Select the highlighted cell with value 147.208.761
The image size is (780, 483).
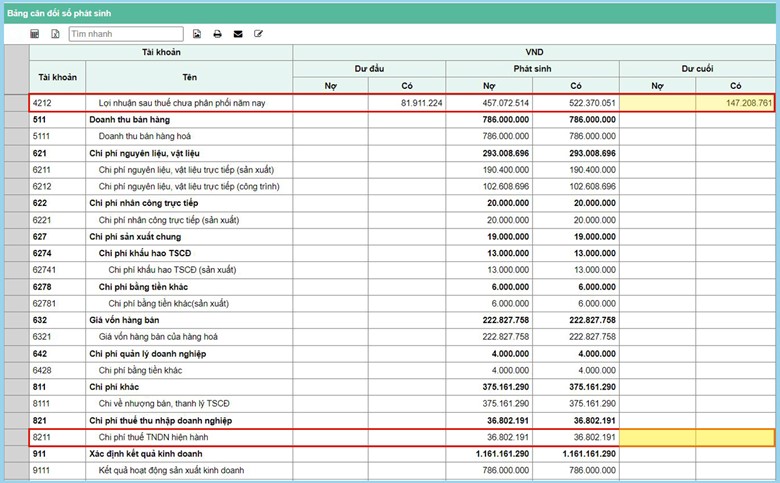(x=735, y=103)
